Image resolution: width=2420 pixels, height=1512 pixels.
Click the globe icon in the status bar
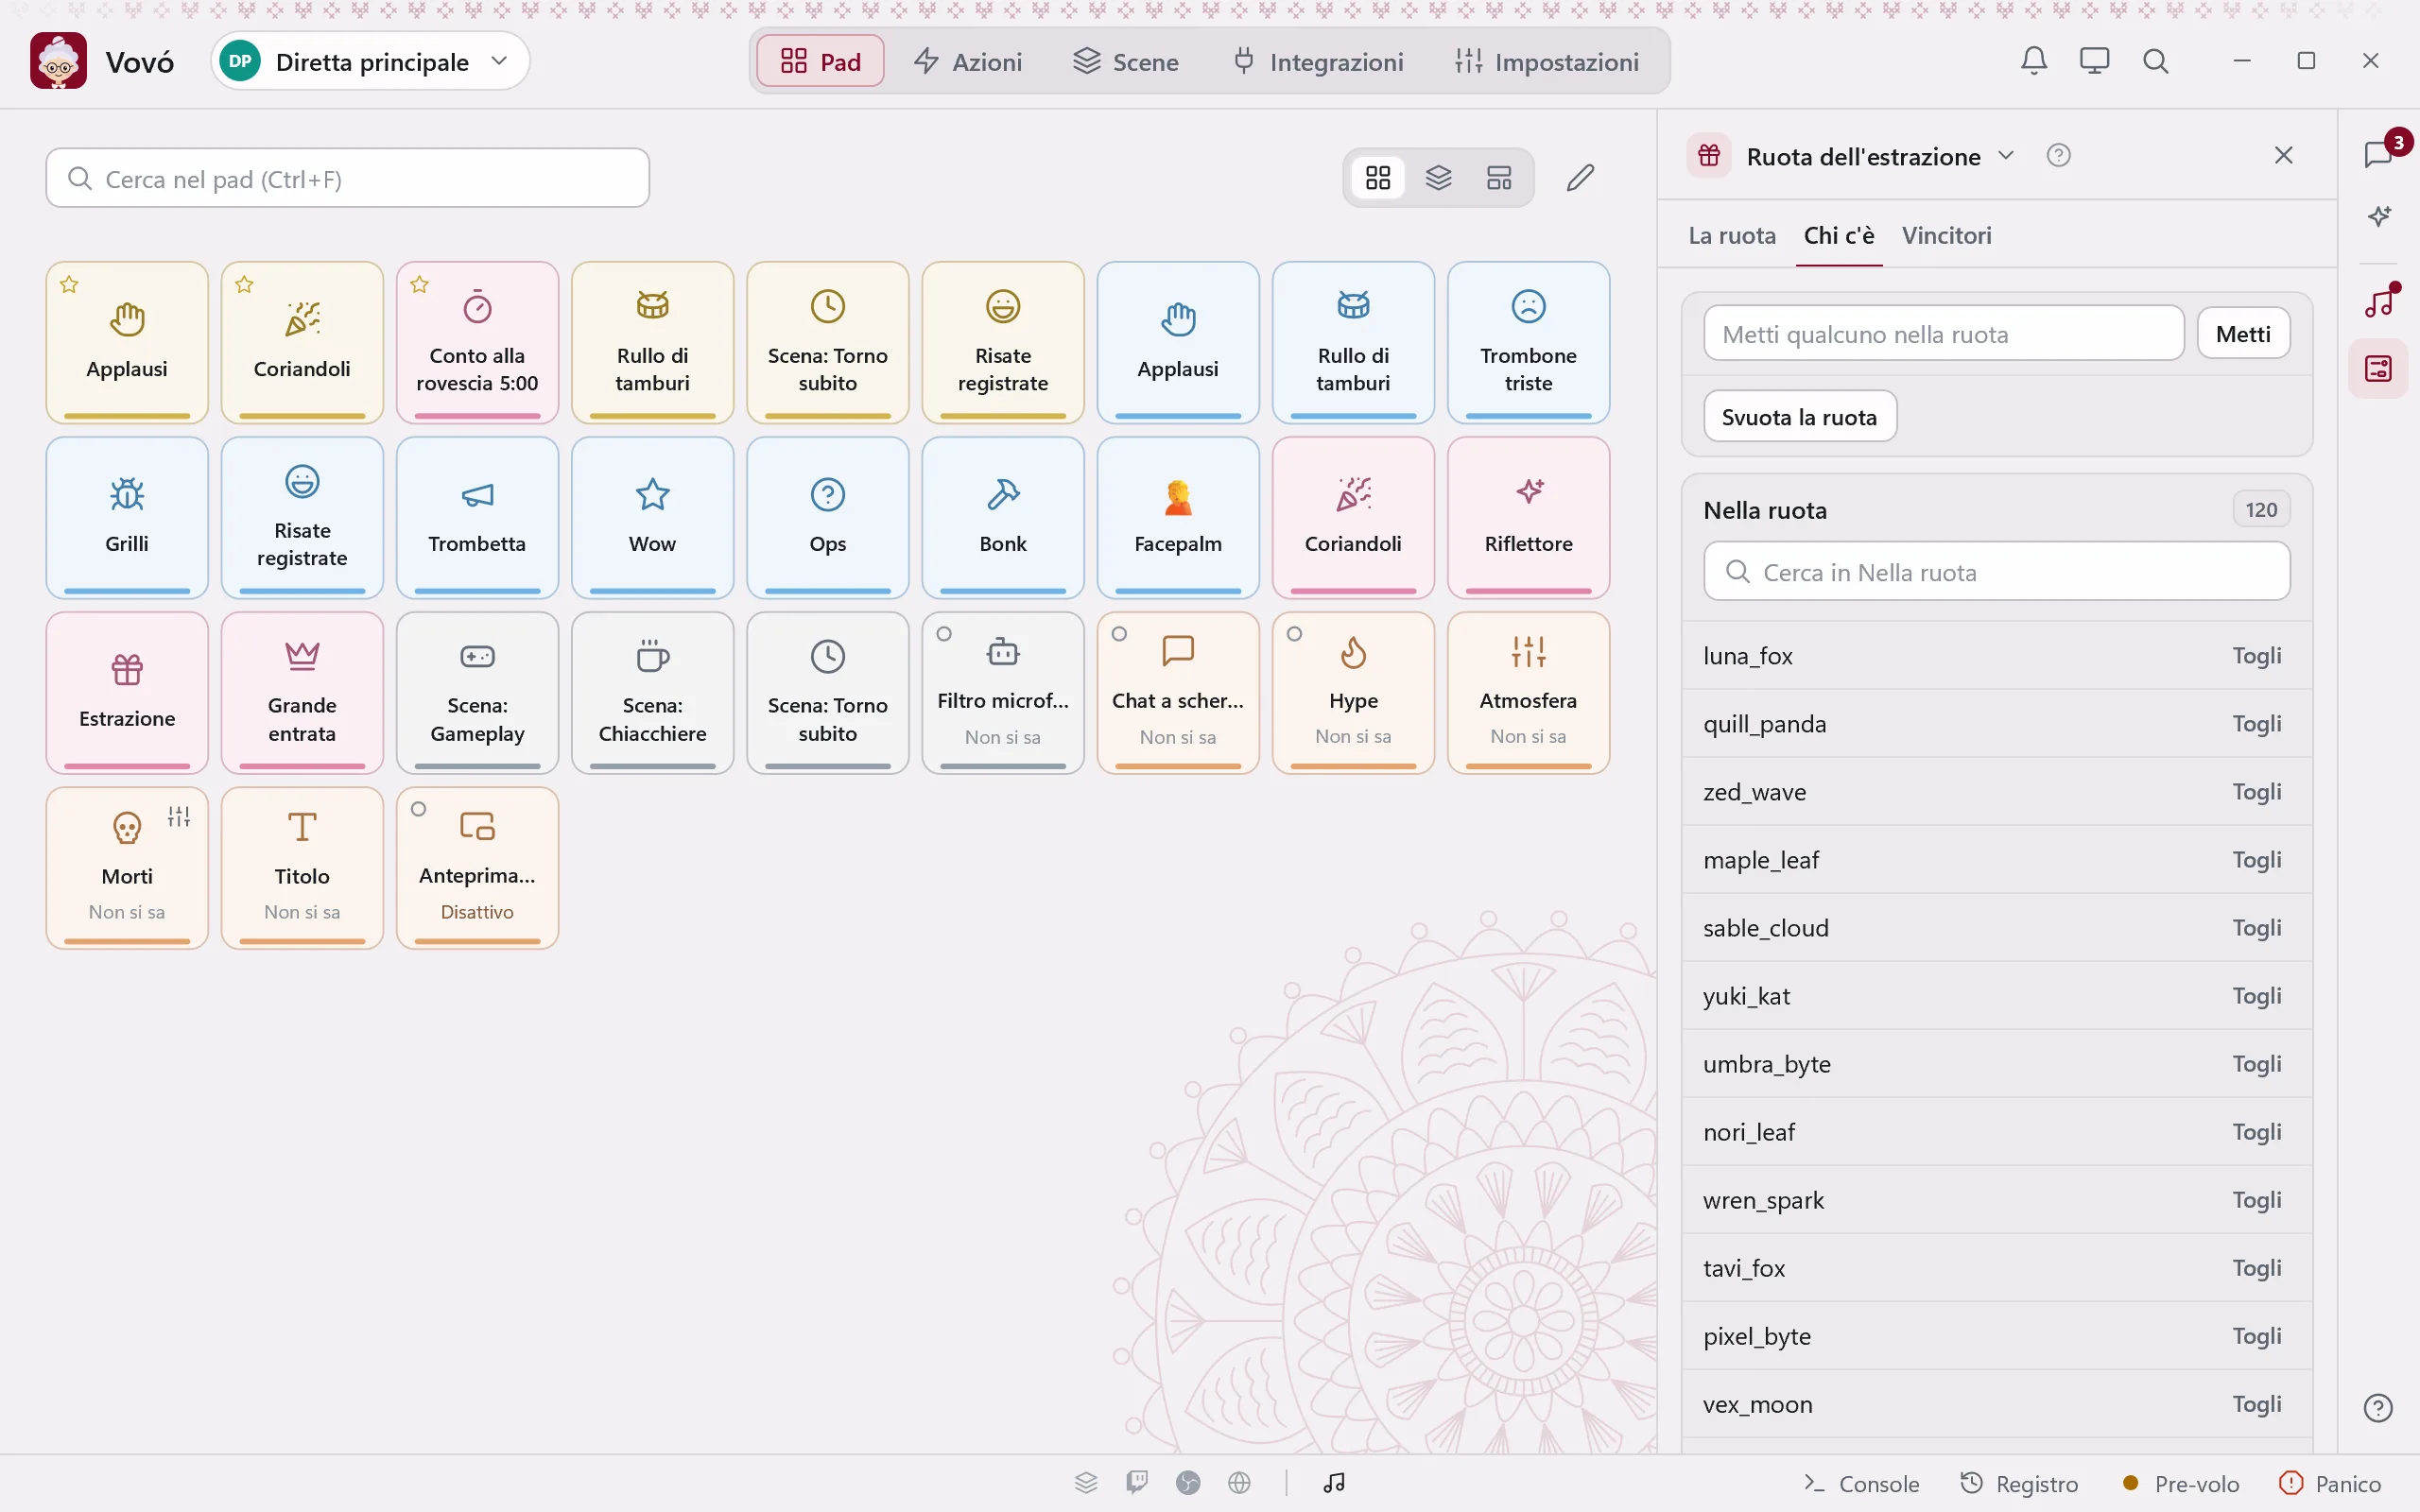tap(1239, 1482)
